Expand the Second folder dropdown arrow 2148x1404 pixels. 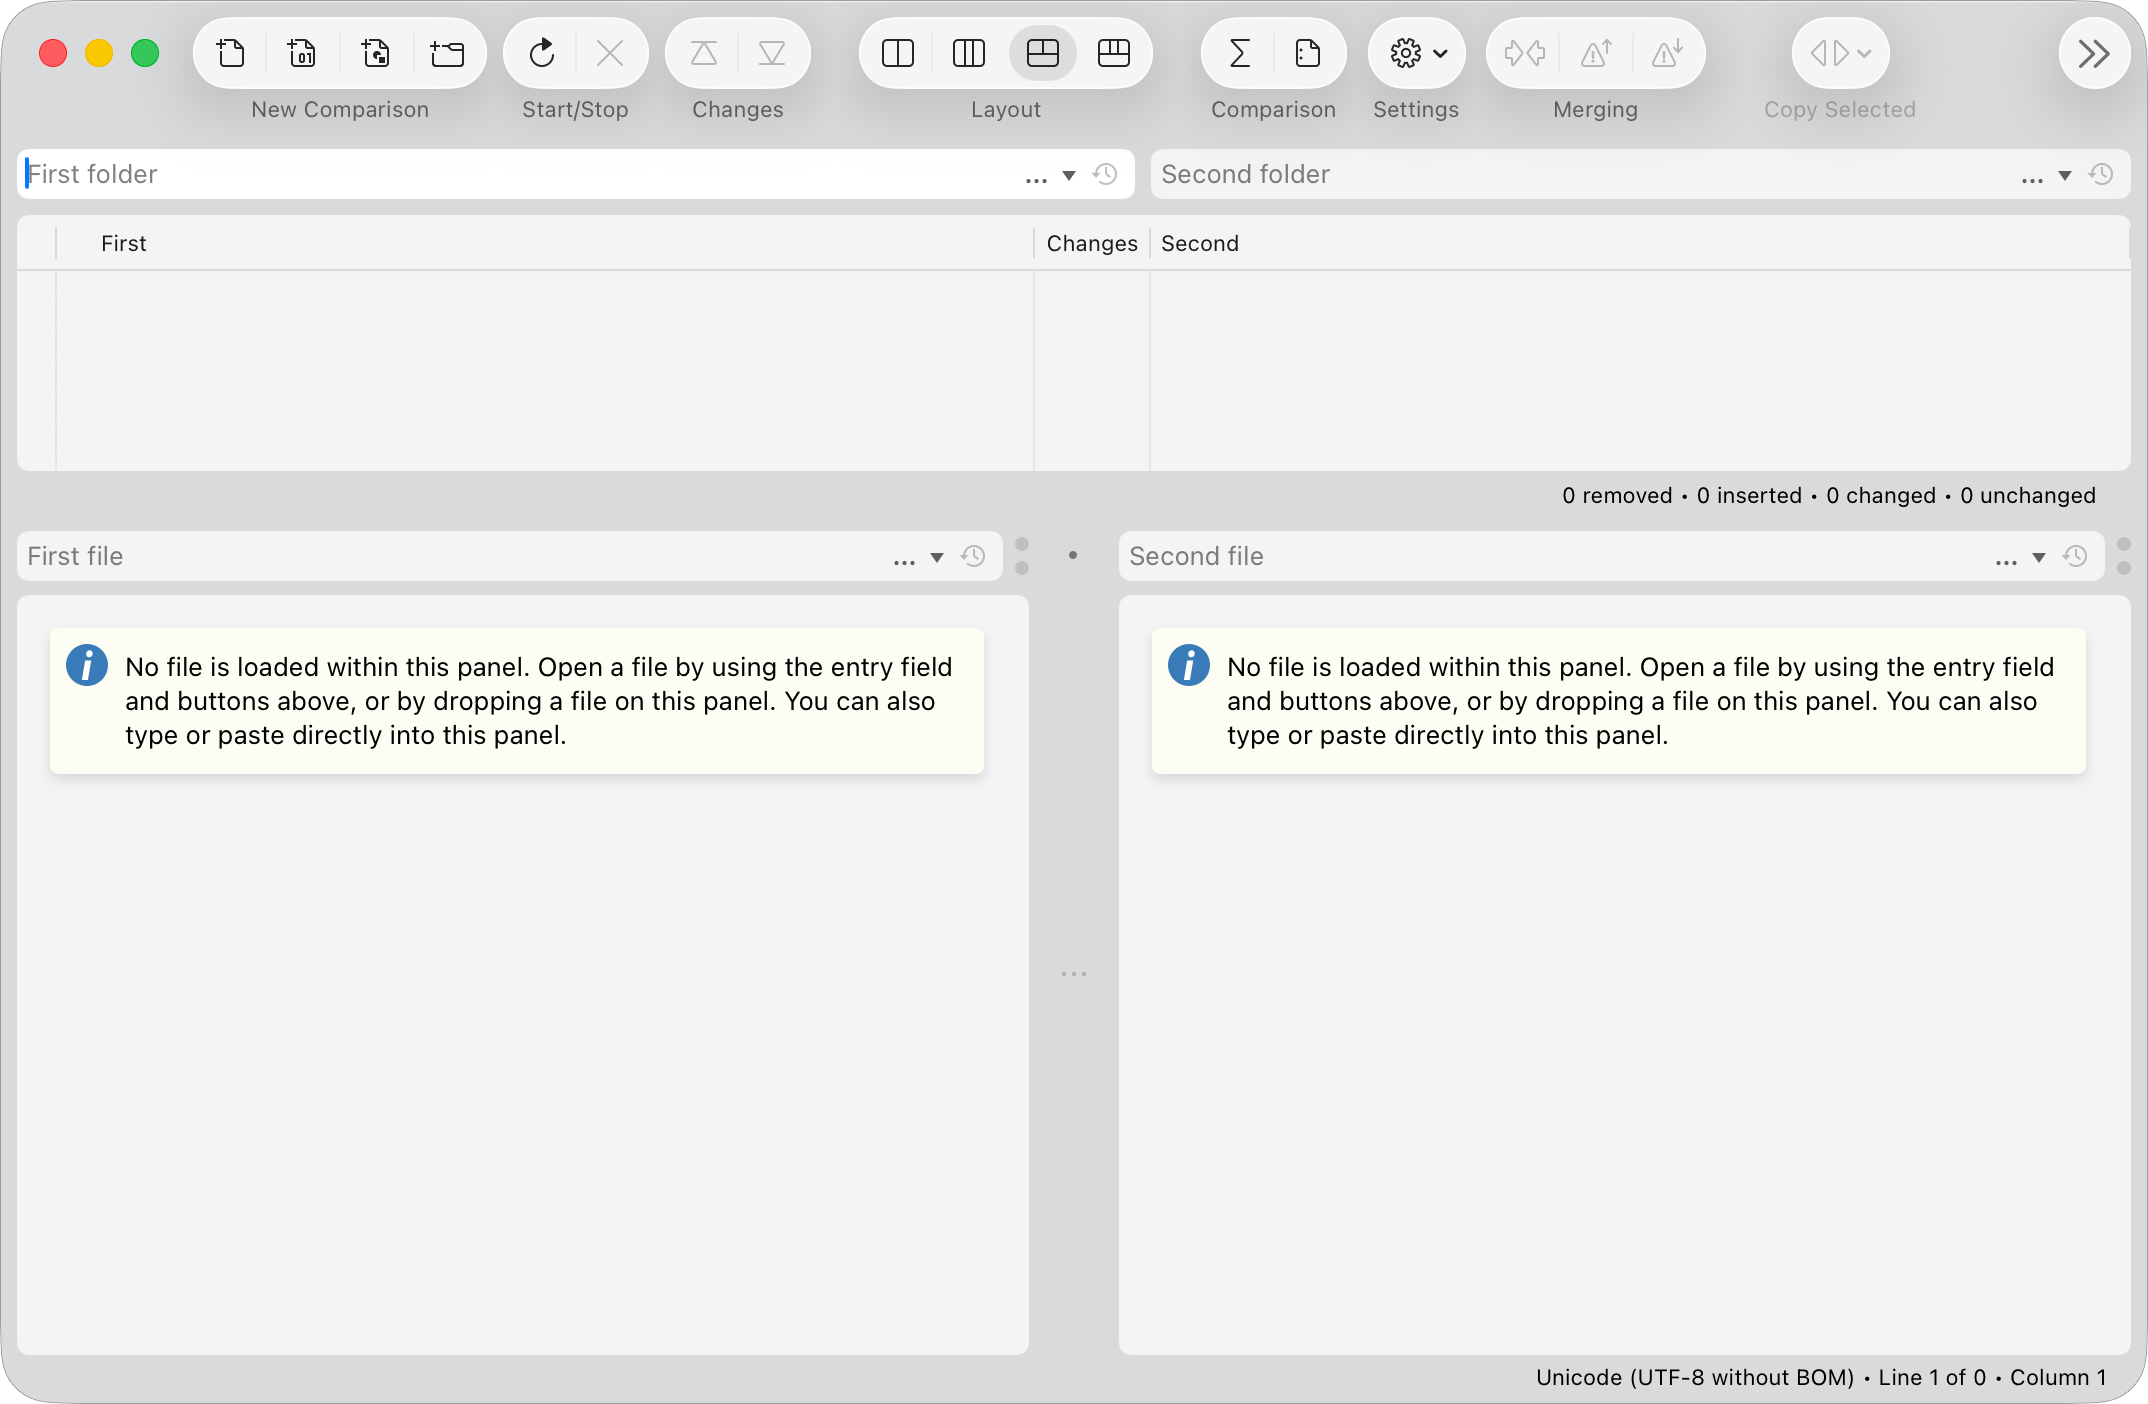[2065, 176]
